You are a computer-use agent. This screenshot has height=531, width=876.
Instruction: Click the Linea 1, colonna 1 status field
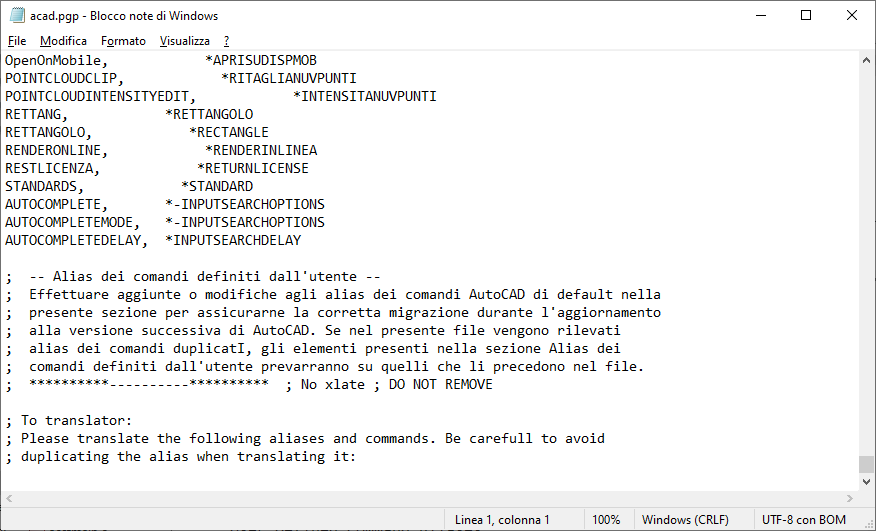click(x=502, y=520)
